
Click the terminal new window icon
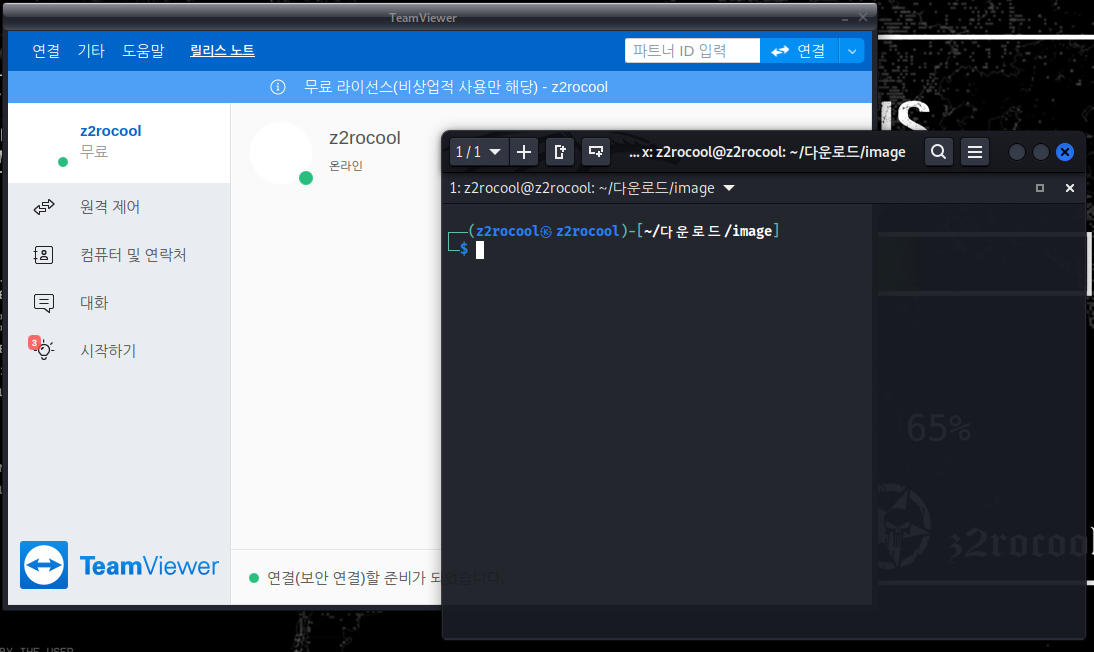coord(596,152)
